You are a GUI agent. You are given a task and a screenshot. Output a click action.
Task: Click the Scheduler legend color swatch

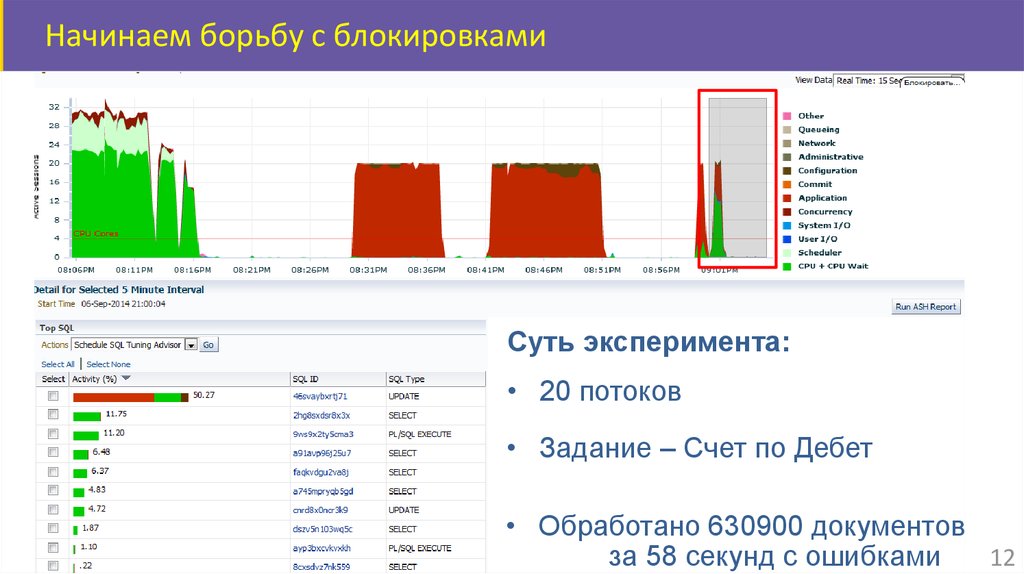coord(787,253)
